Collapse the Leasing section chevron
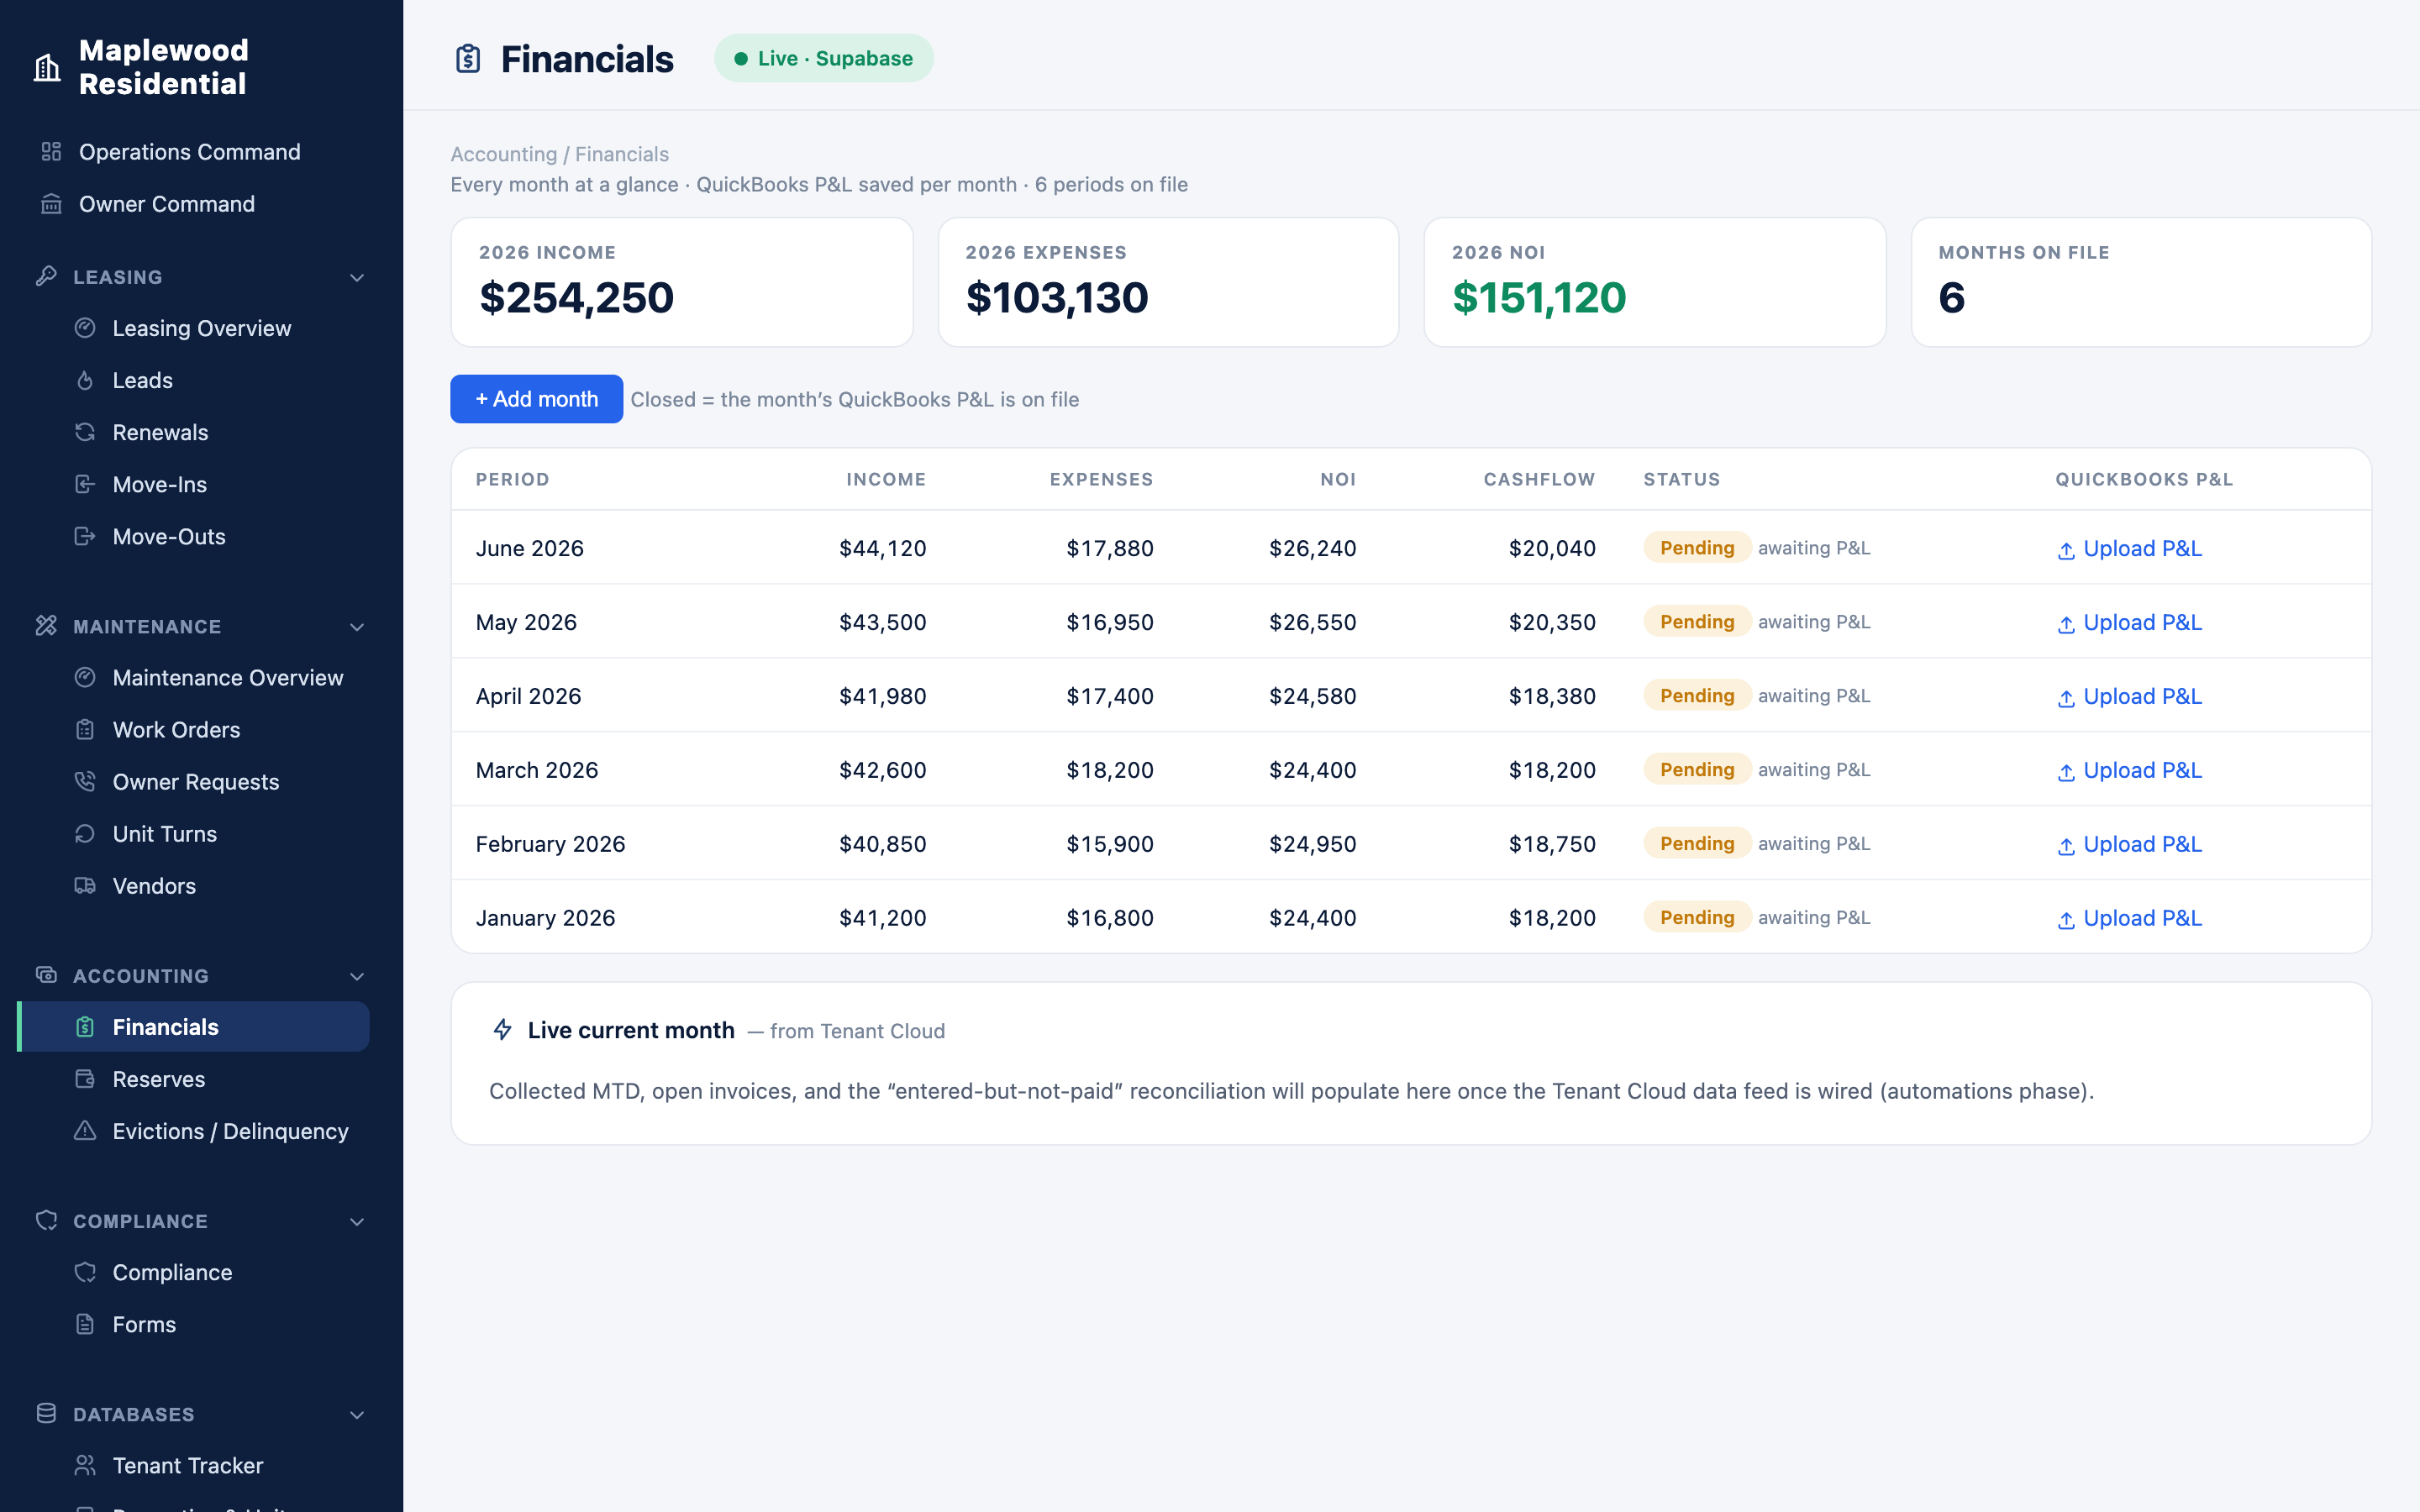The height and width of the screenshot is (1512, 2420). pyautogui.click(x=357, y=277)
